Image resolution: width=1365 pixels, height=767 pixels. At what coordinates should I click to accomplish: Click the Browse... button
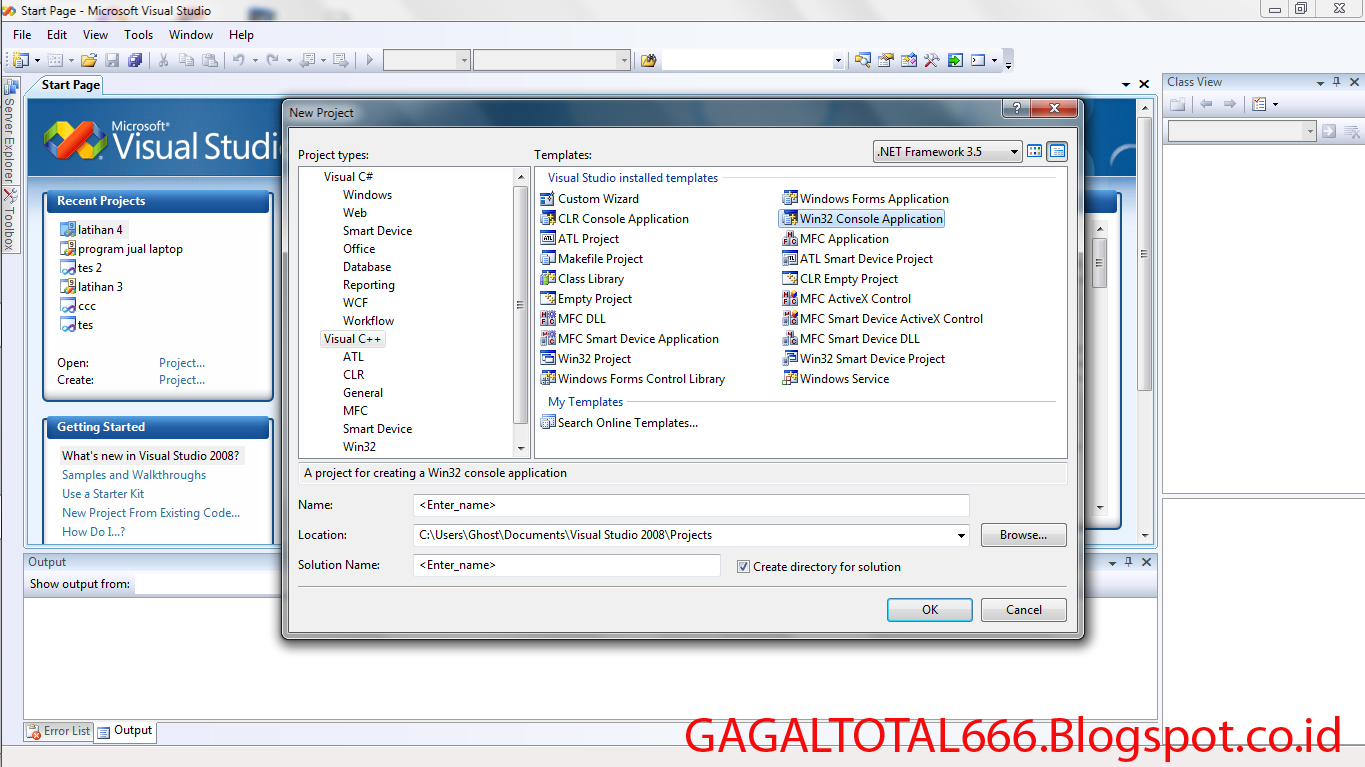1024,535
